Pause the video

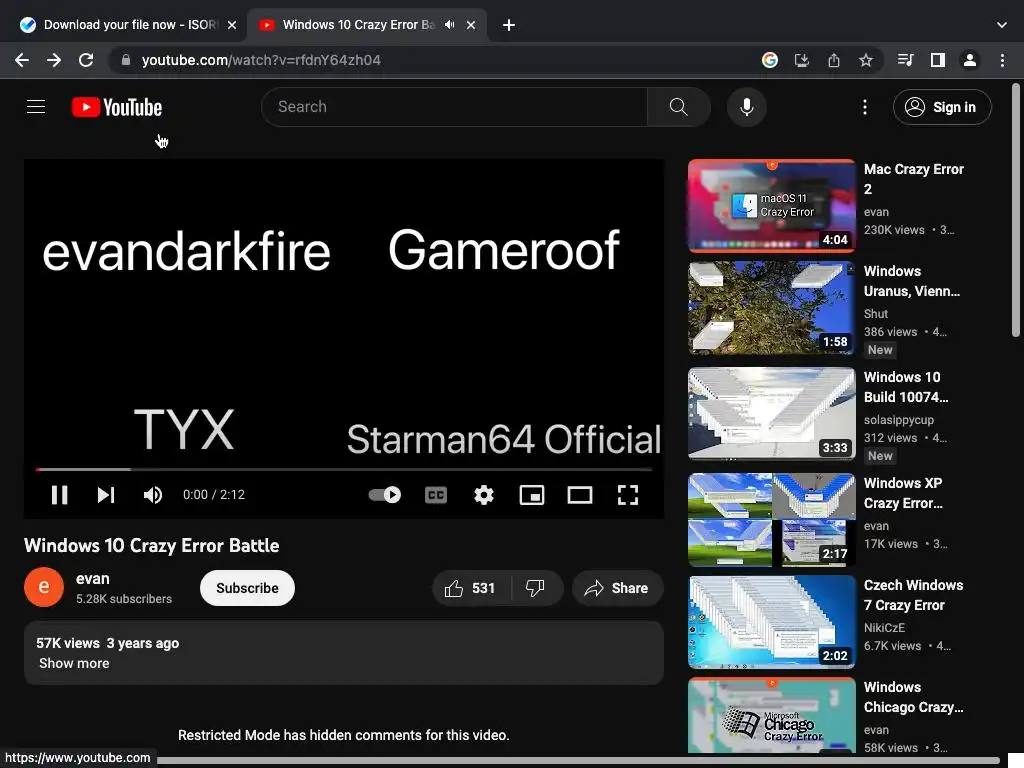tap(59, 495)
